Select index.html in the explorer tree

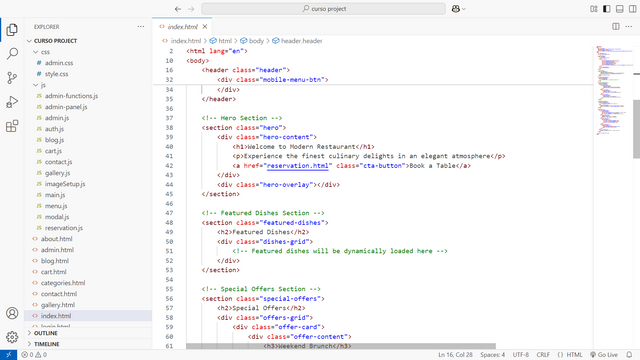coord(88,316)
